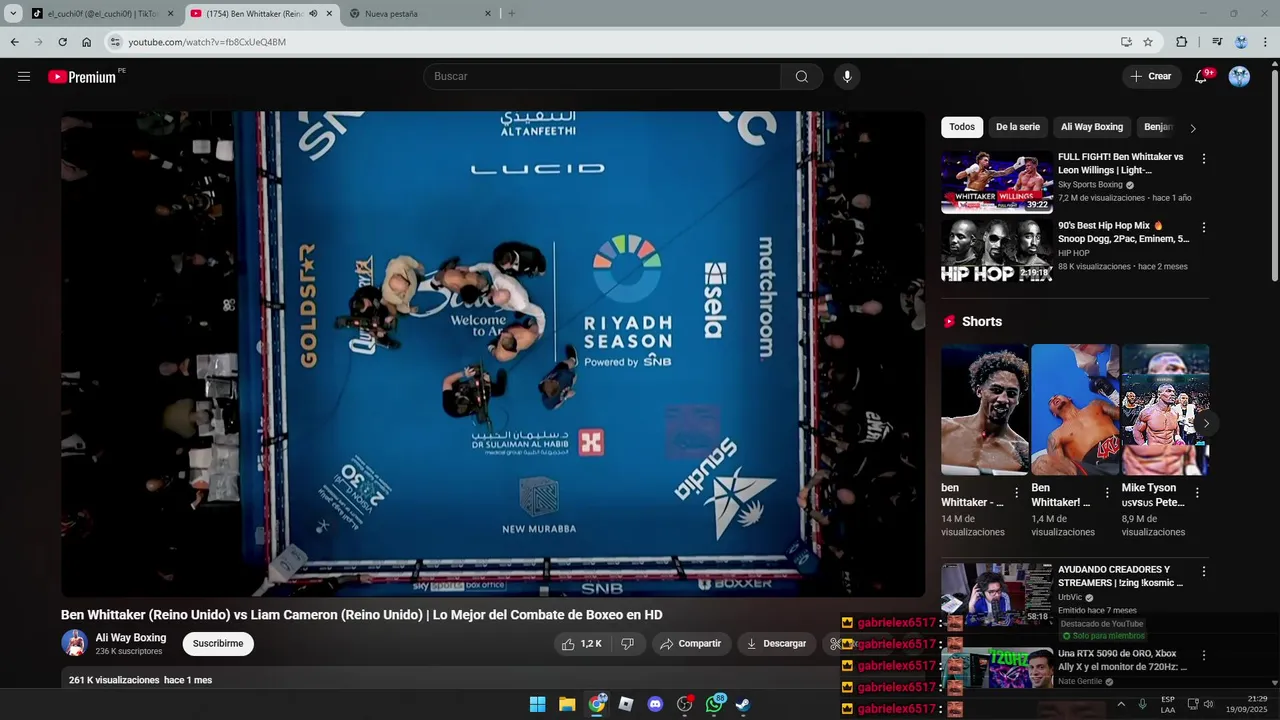Open Ali Way Boxing channel avatar
This screenshot has width=1280, height=720.
(74, 643)
